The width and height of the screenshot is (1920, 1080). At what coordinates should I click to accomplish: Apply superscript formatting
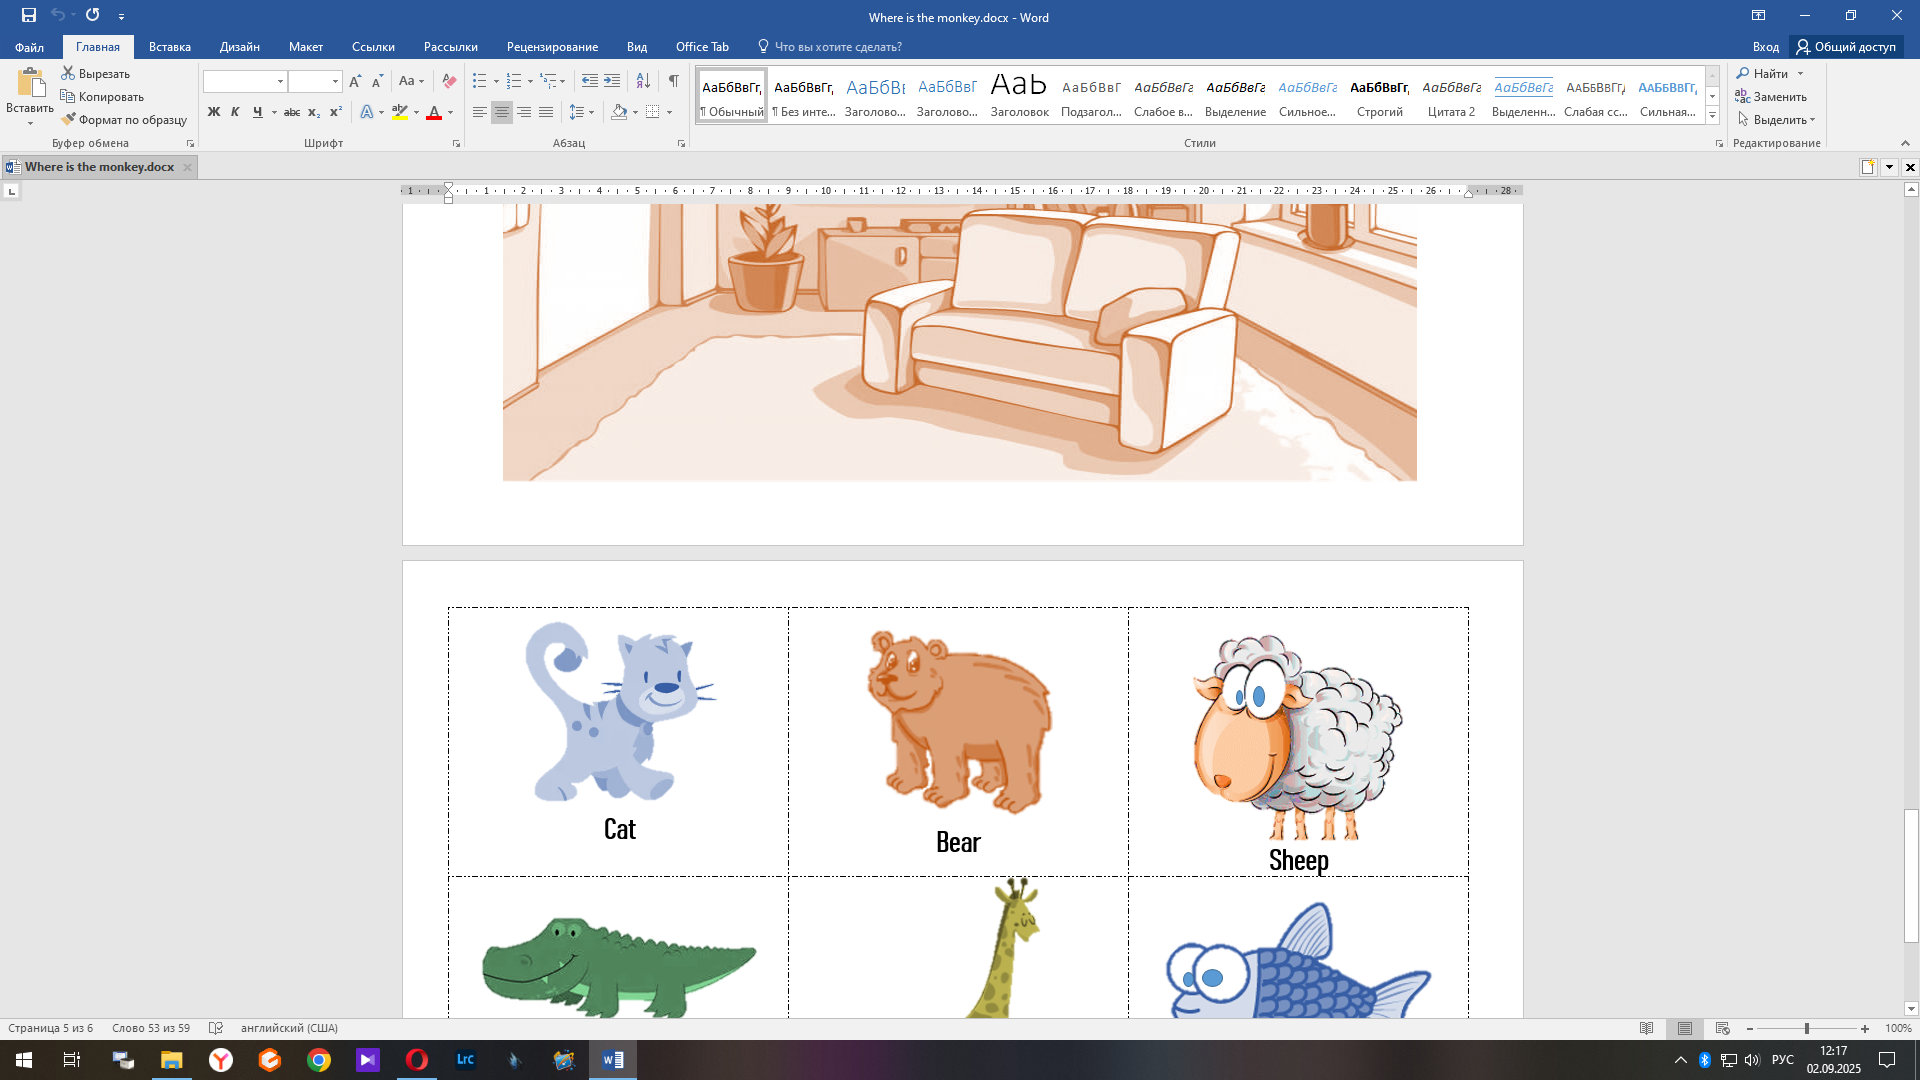tap(336, 112)
